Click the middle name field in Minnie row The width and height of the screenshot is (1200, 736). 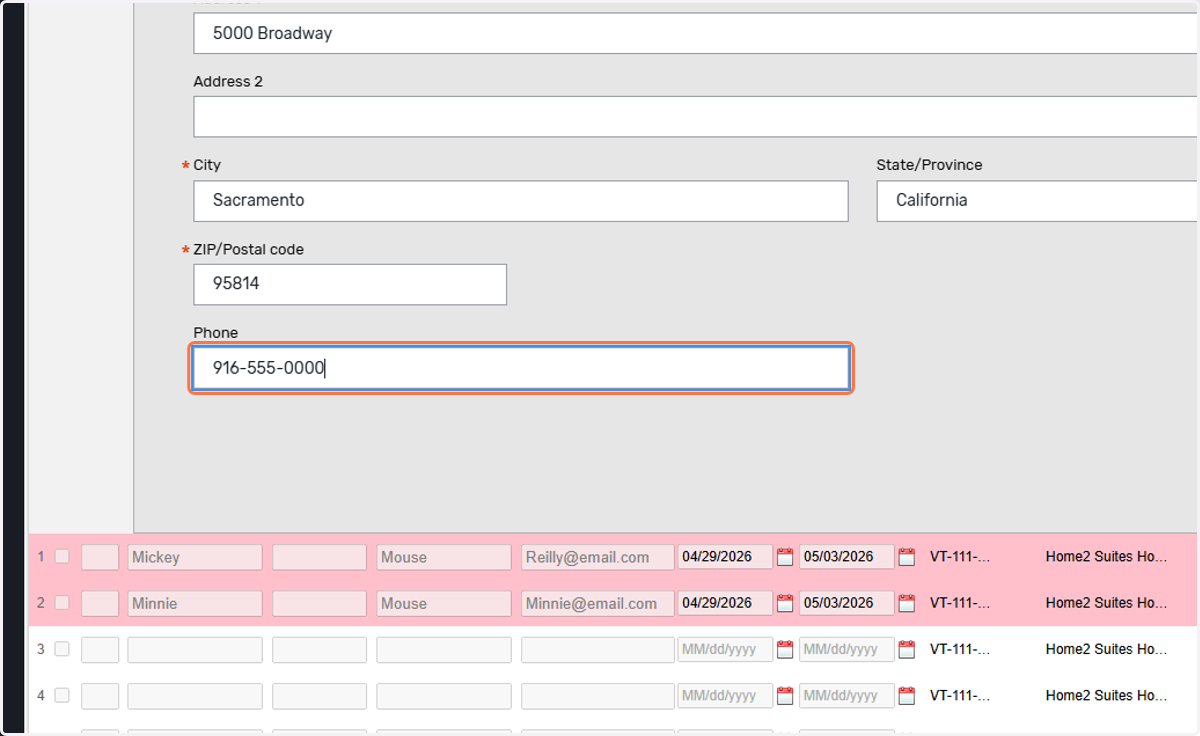pos(319,603)
